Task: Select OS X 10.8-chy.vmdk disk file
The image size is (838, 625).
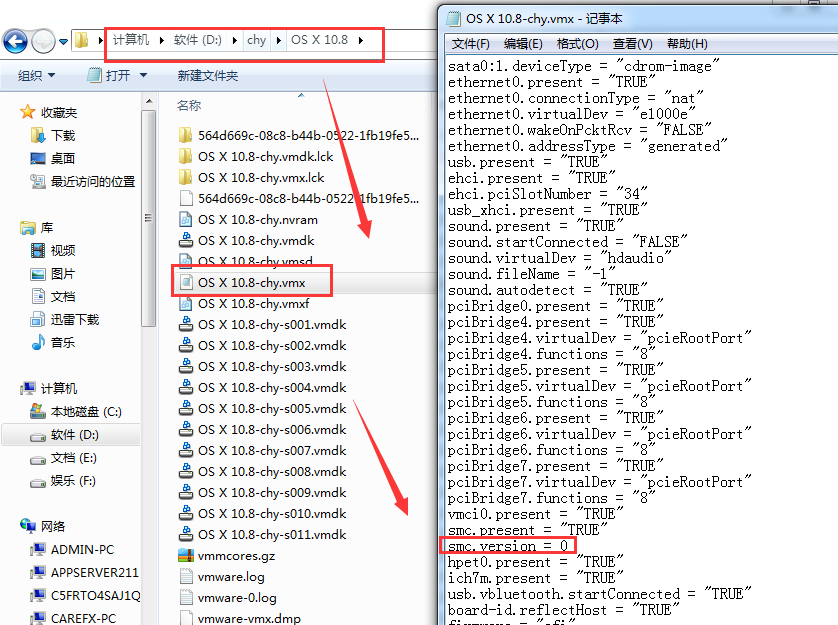Action: [247, 241]
